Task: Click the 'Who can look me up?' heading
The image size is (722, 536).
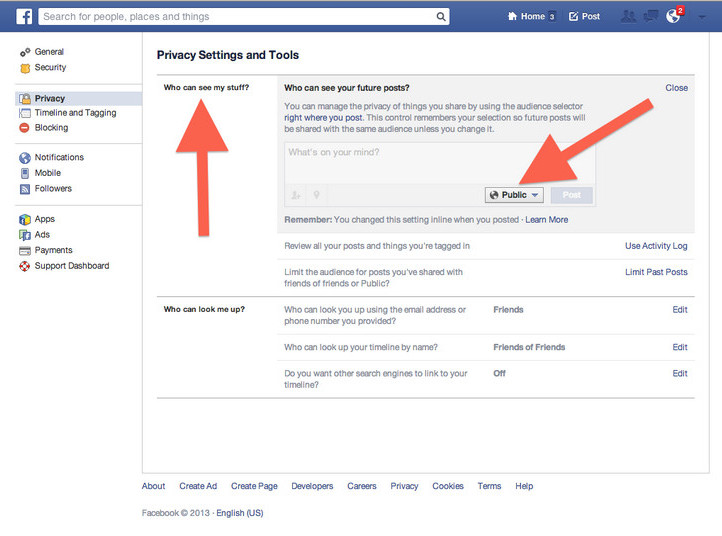Action: pos(204,309)
